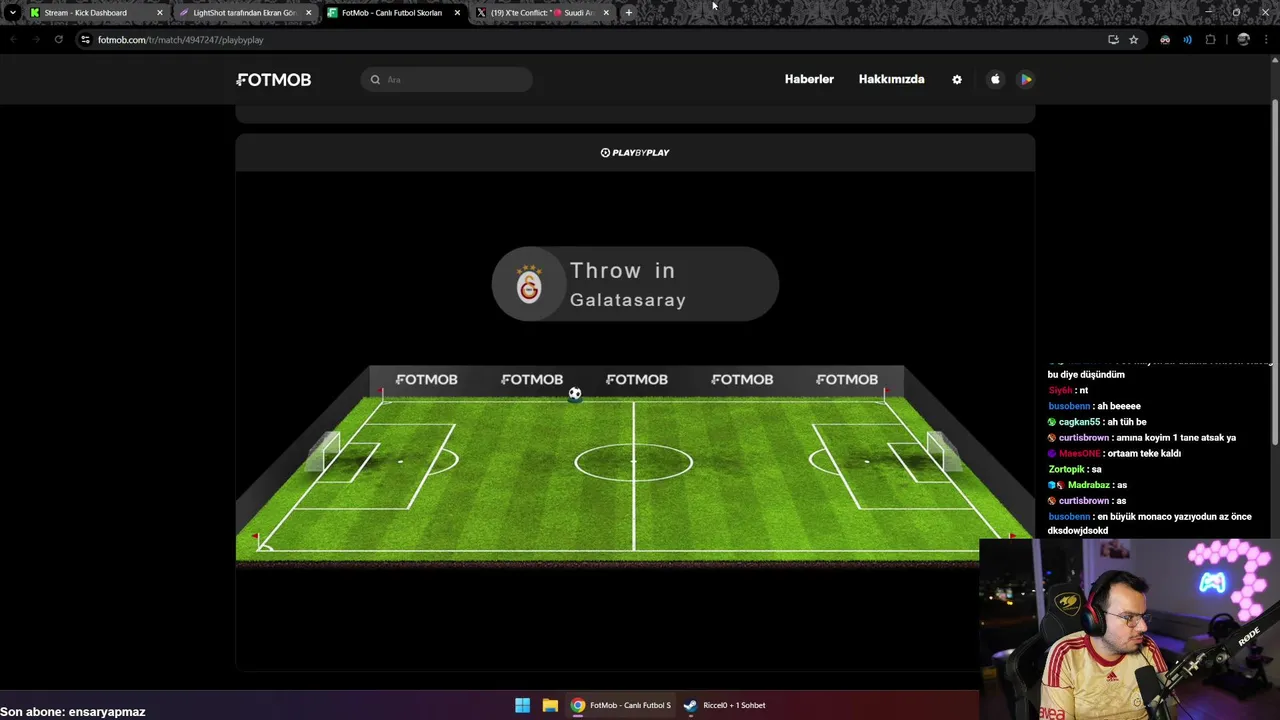Click the Google Play store icon
Image resolution: width=1280 pixels, height=720 pixels.
click(x=1026, y=79)
